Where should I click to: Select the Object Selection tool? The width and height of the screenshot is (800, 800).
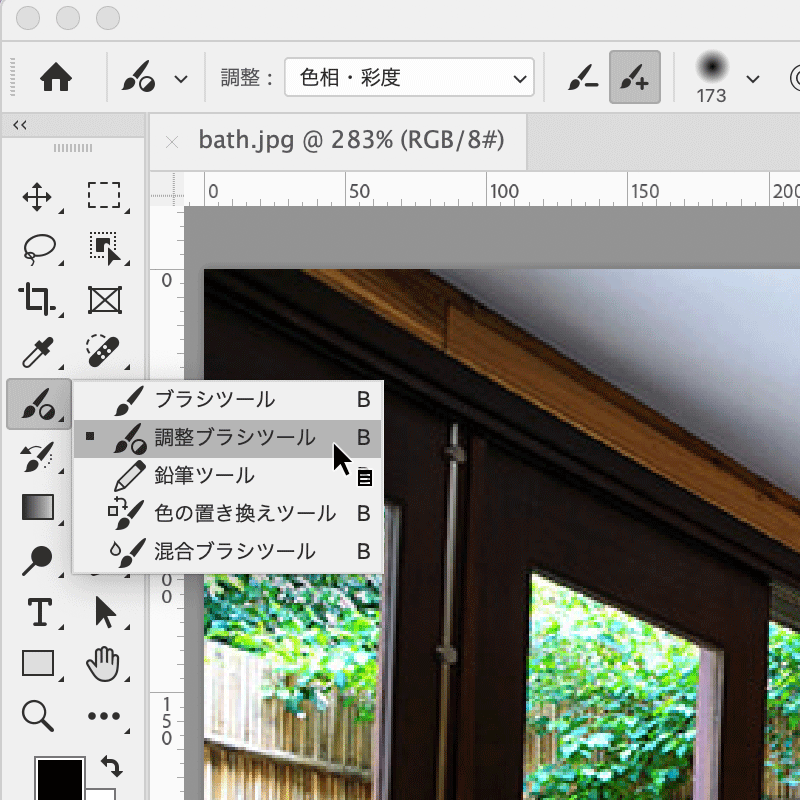(x=105, y=248)
